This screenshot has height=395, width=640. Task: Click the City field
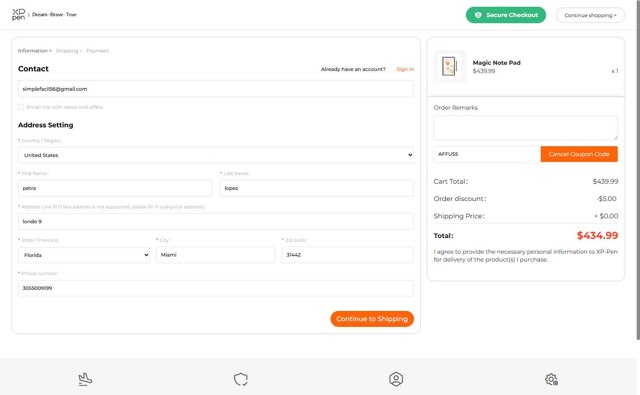coord(216,255)
